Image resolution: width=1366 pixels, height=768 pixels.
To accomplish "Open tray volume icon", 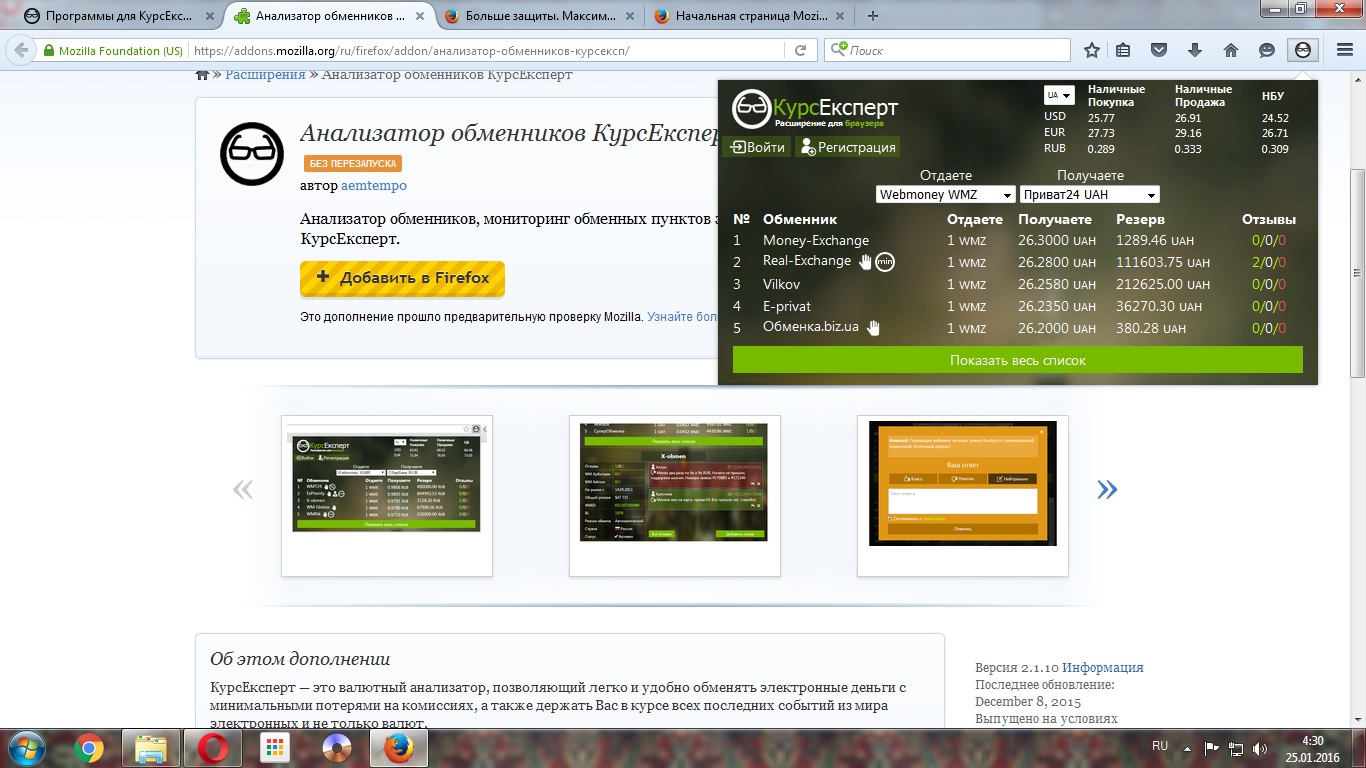I will (x=1262, y=748).
